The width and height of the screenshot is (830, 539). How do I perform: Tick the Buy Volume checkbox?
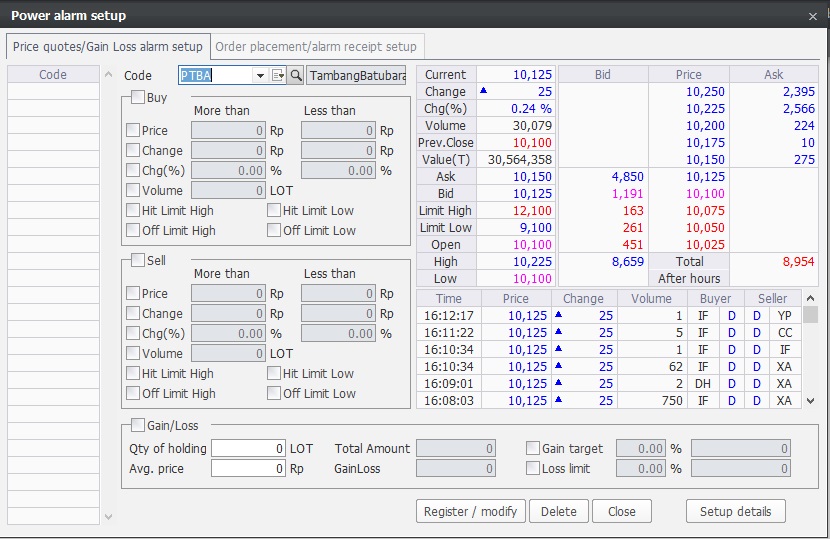133,190
